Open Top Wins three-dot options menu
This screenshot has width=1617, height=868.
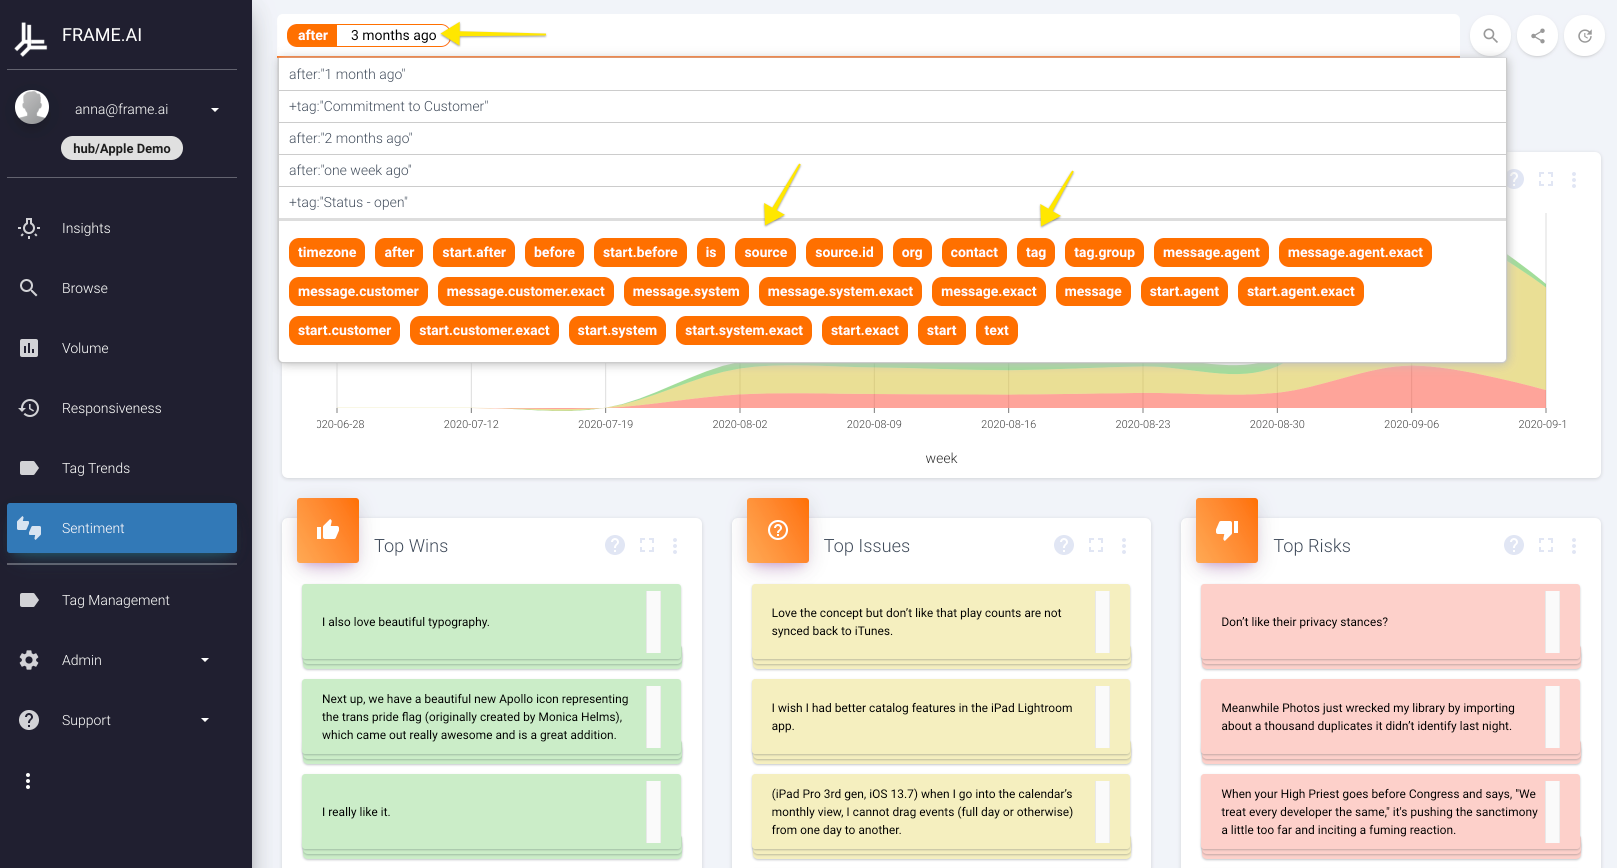pos(675,545)
